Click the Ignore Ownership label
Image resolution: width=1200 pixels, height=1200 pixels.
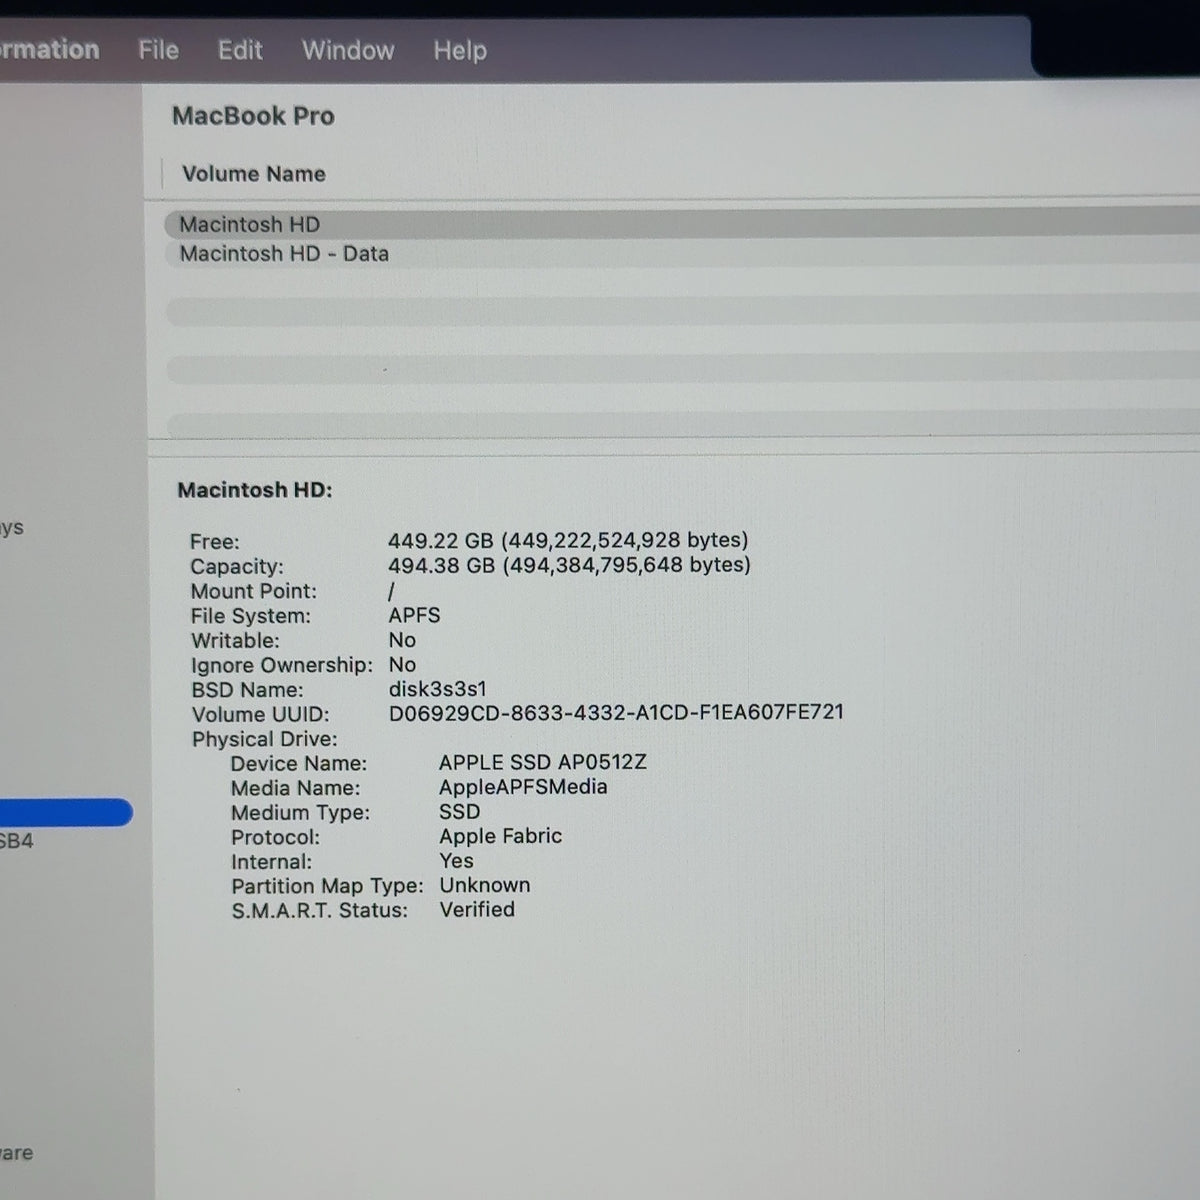(x=281, y=665)
